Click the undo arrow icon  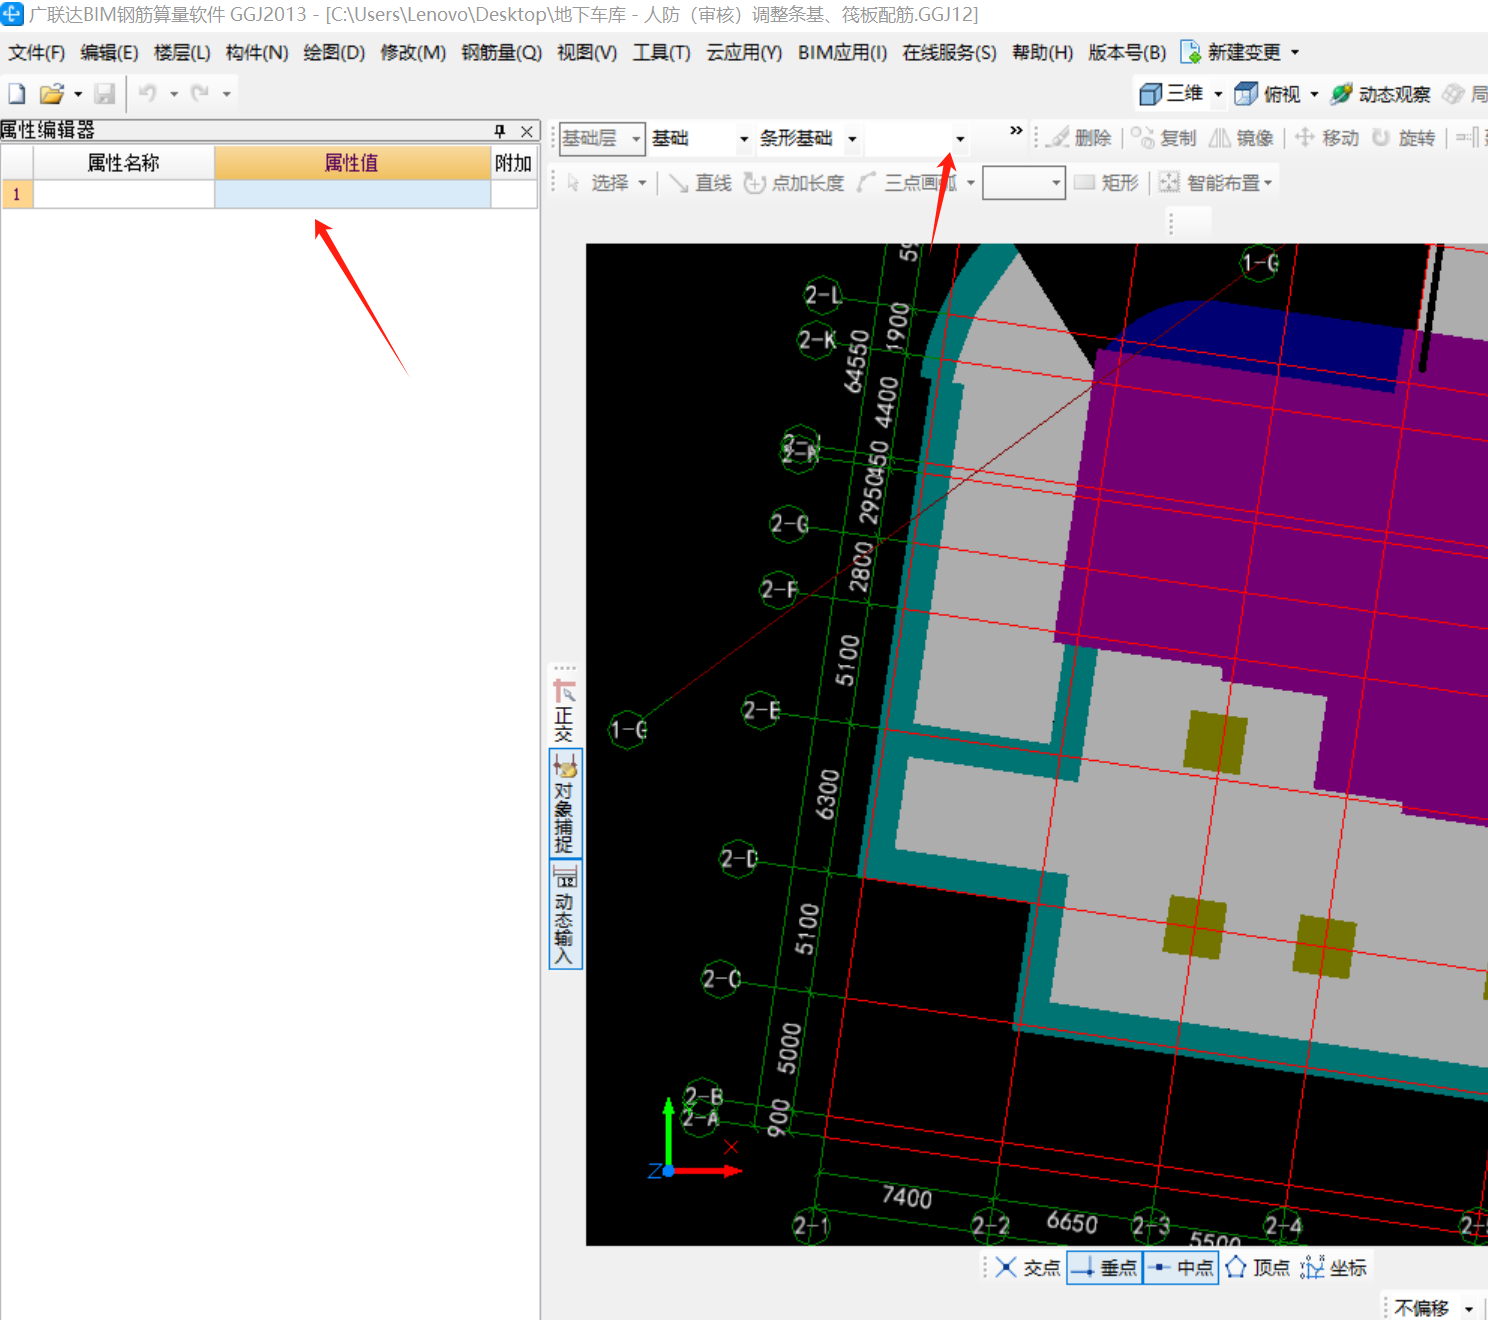click(148, 93)
